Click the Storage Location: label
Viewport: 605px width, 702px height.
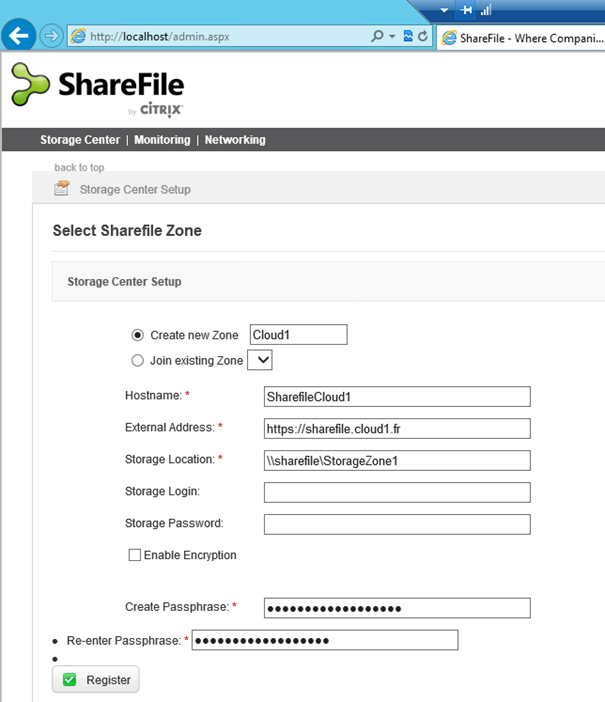pos(170,459)
